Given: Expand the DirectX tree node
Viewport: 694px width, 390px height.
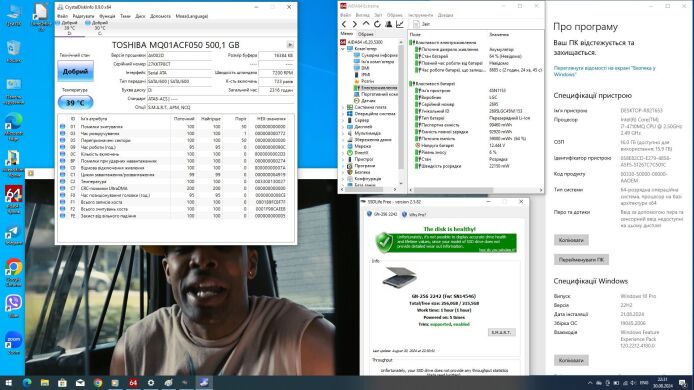Looking at the screenshot, I should (x=343, y=152).
